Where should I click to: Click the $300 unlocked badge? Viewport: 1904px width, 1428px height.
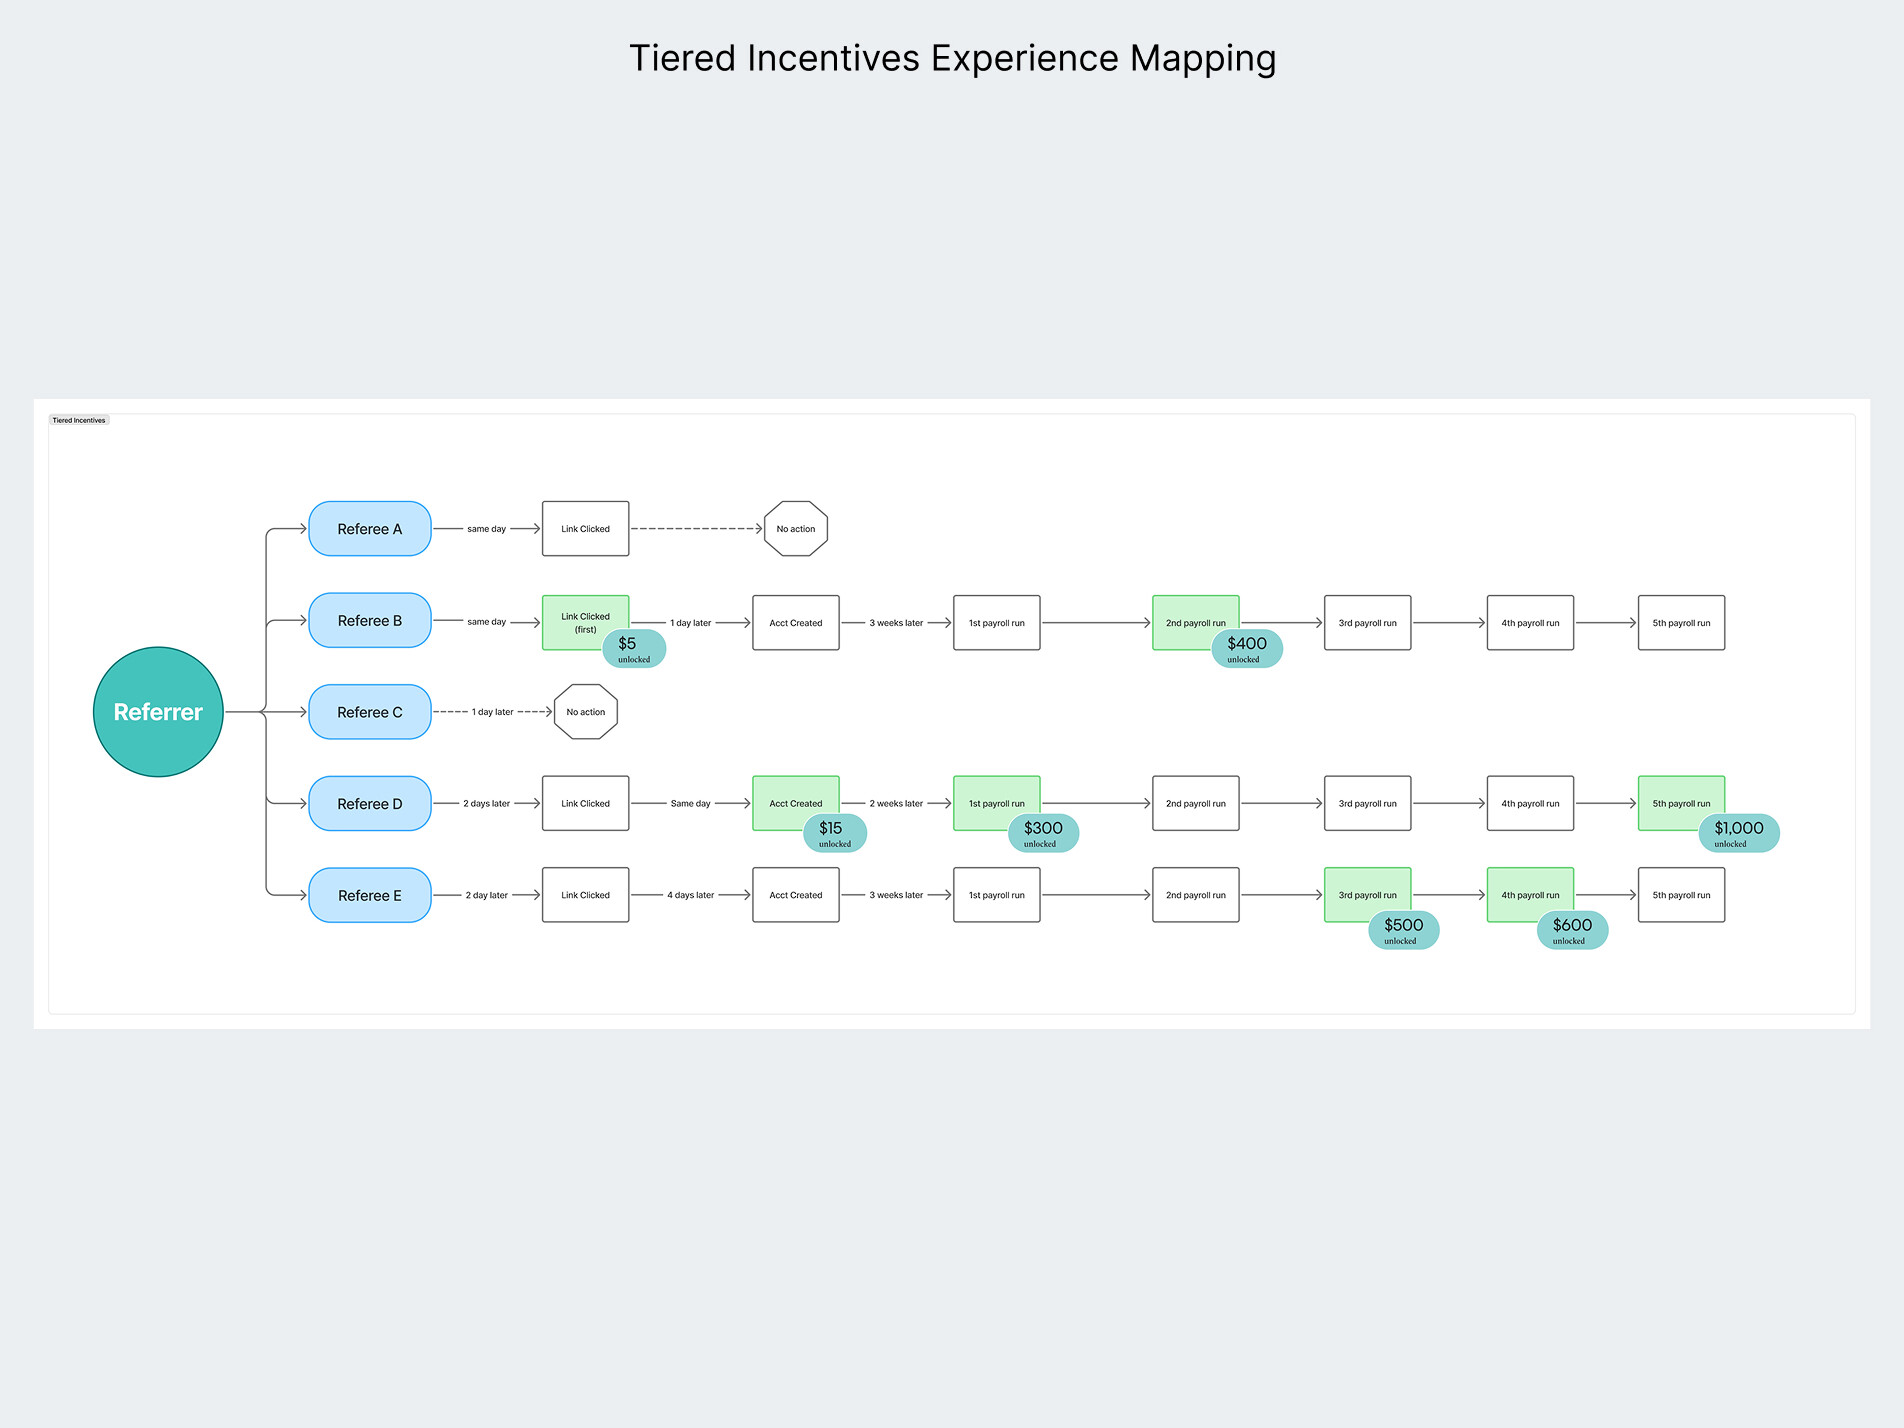point(1043,832)
